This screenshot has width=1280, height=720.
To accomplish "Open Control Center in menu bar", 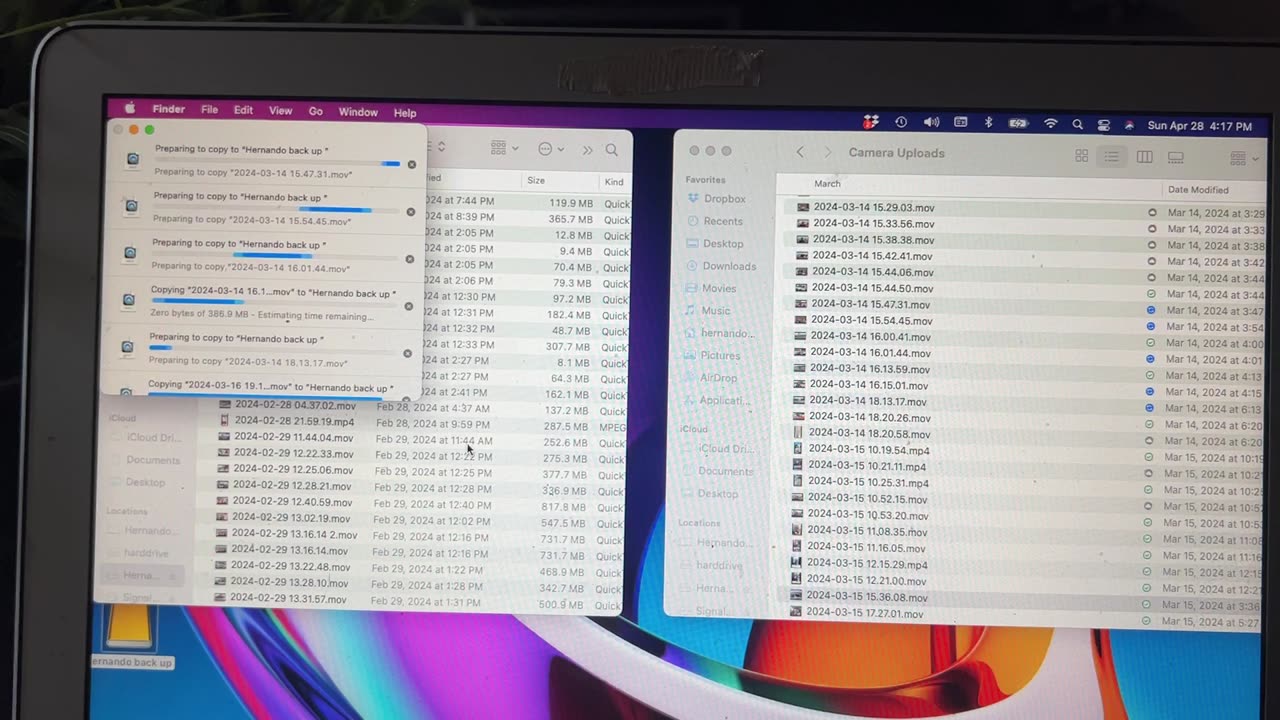I will click(1104, 125).
